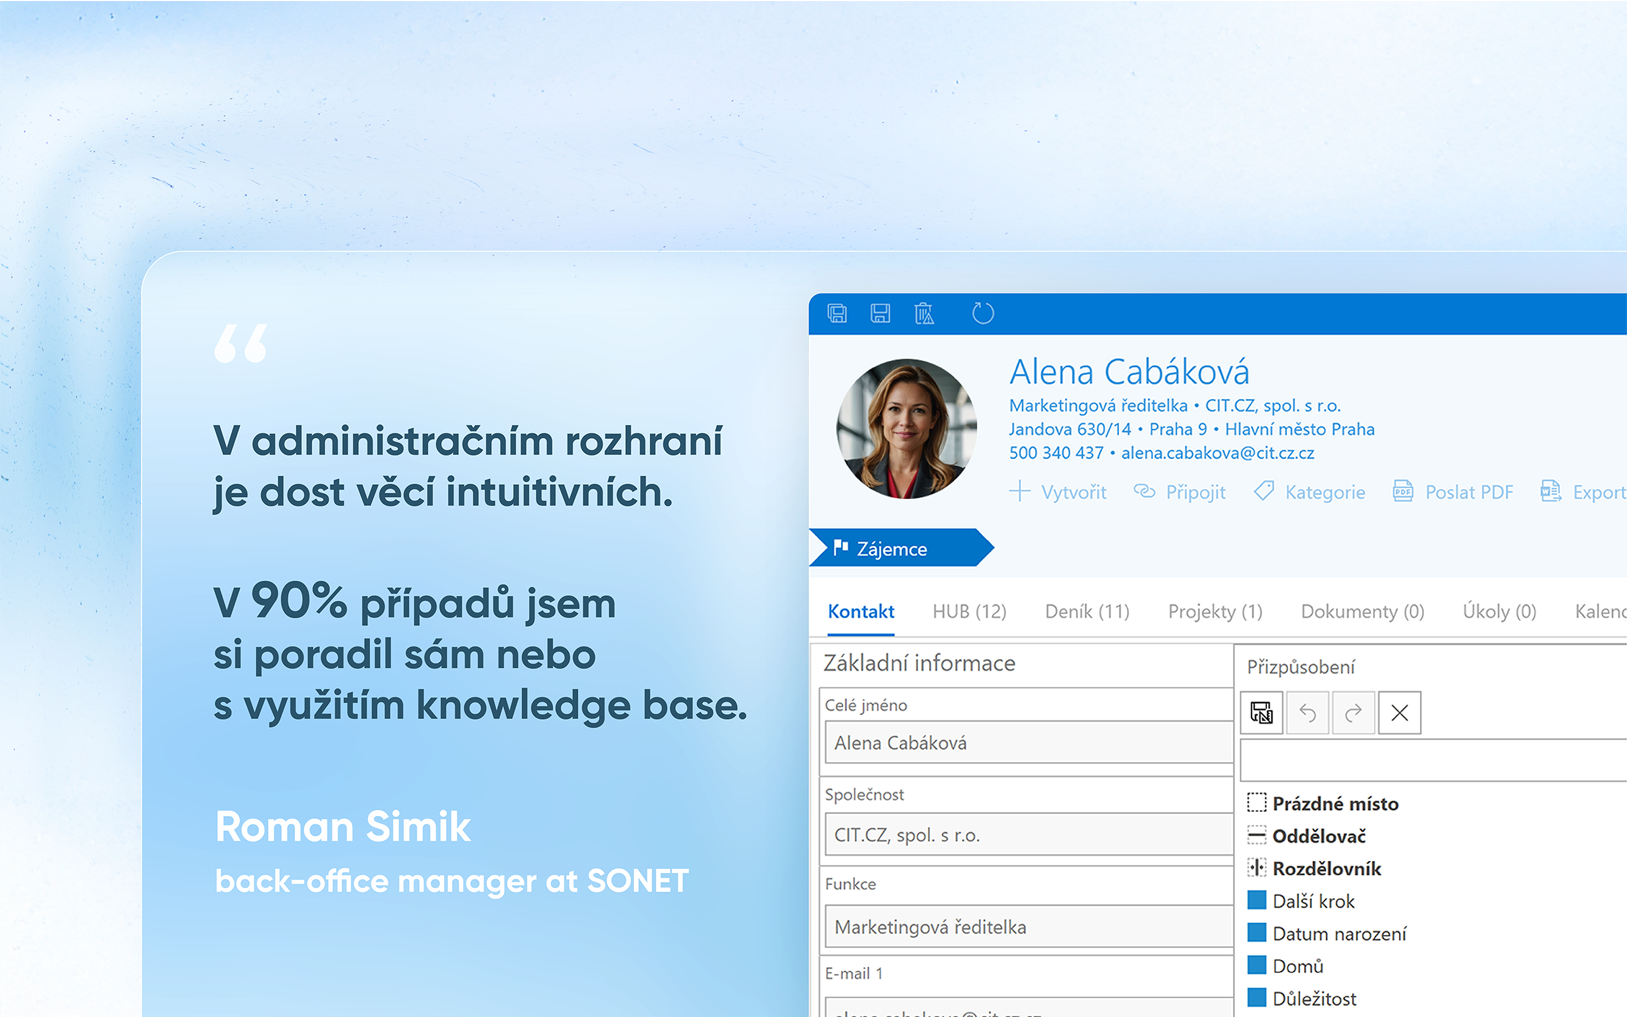Viewport: 1627px width, 1017px height.
Task: Click the Celé jméno input field
Action: coord(1028,743)
